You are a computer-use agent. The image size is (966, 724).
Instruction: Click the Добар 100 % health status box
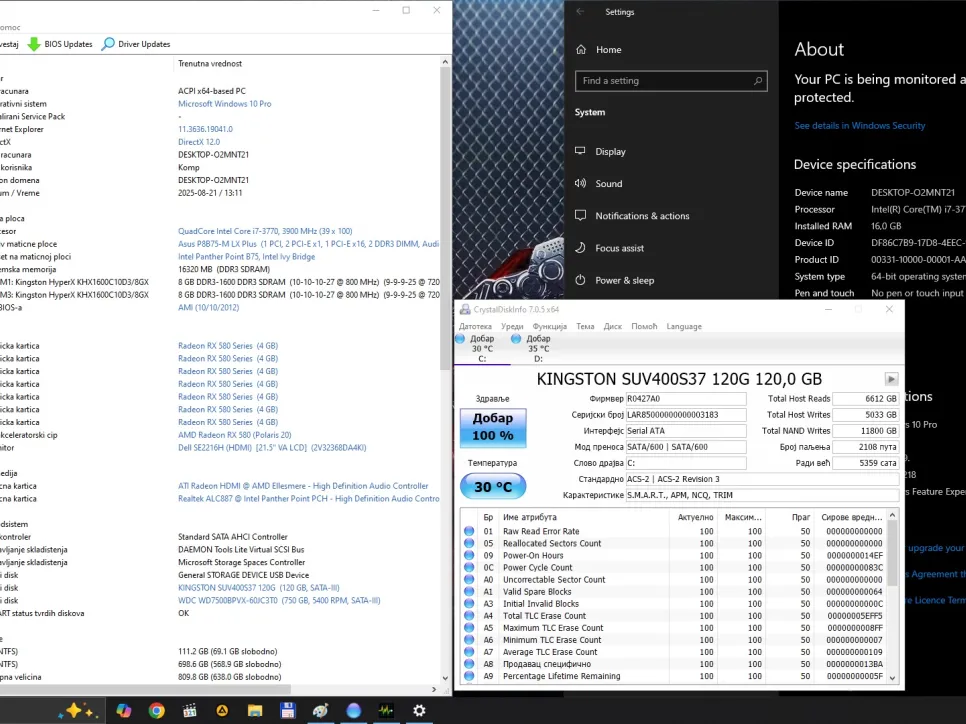(x=492, y=427)
